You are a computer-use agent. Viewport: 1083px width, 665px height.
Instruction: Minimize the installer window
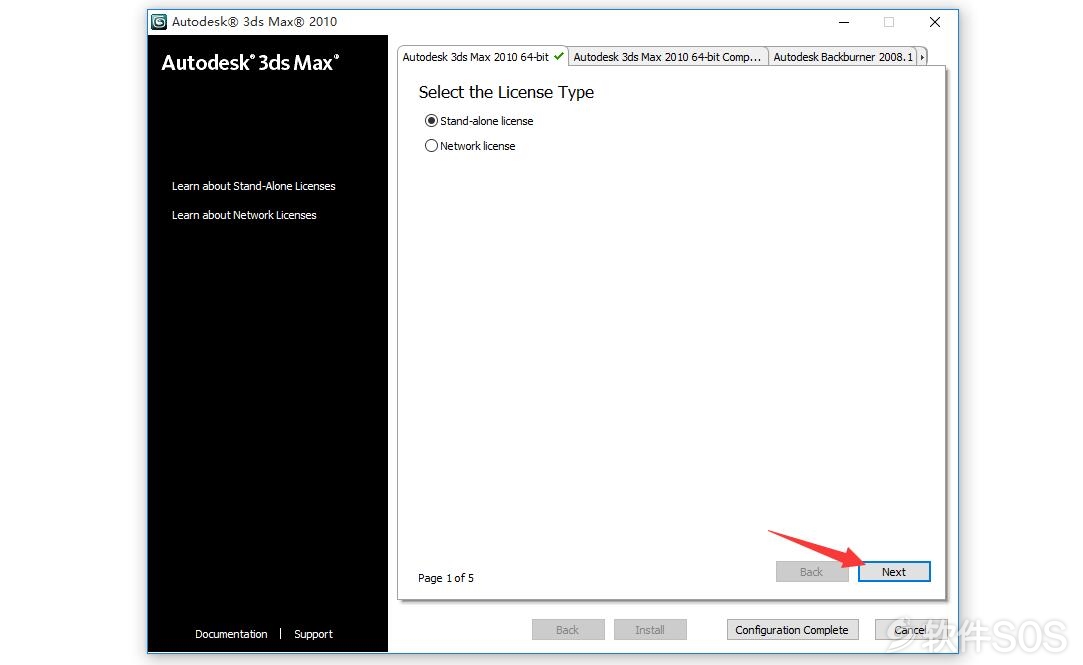843,22
